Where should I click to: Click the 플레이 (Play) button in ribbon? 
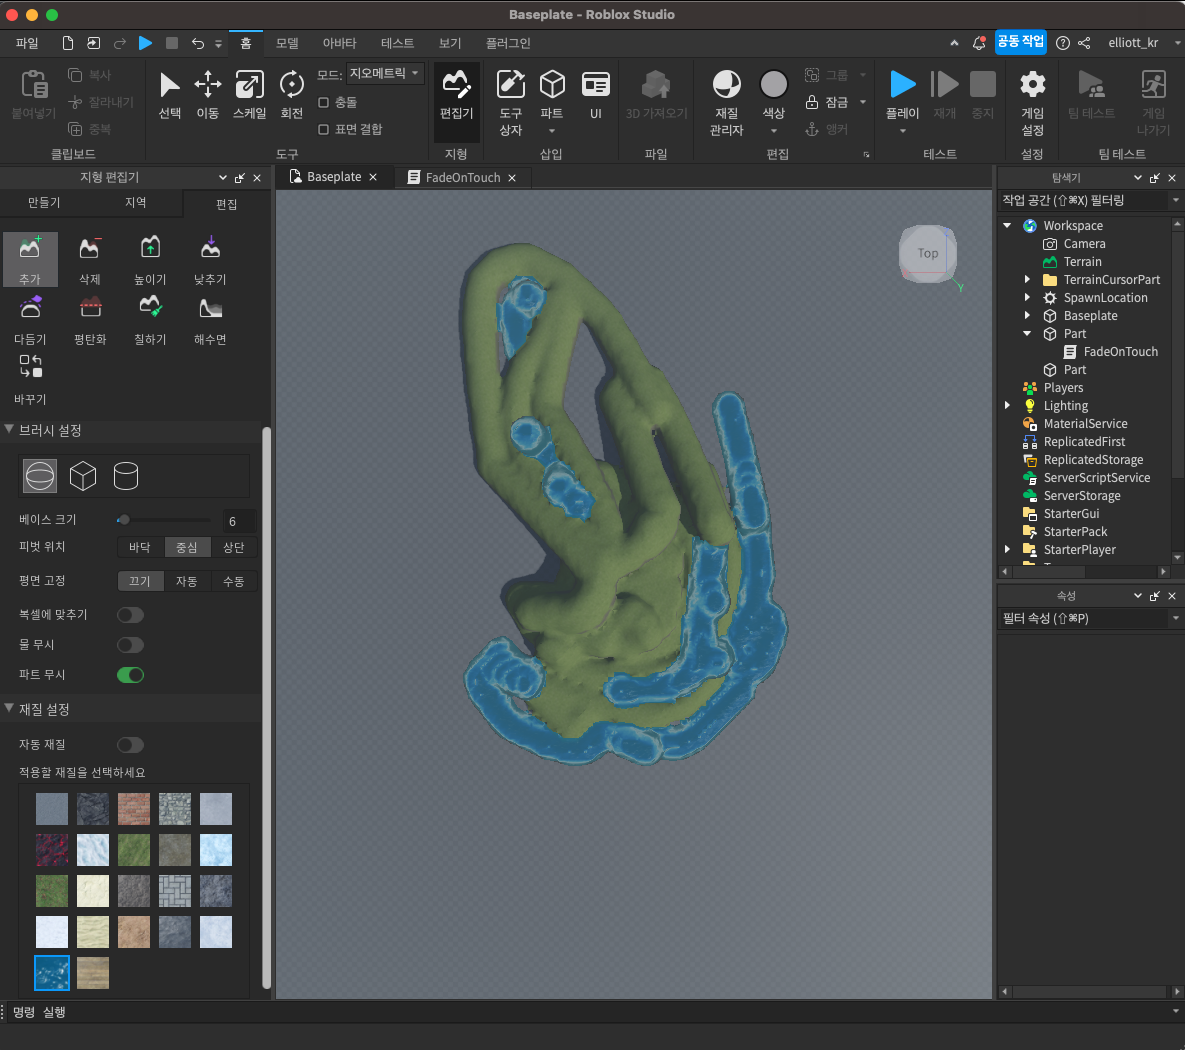tap(902, 101)
